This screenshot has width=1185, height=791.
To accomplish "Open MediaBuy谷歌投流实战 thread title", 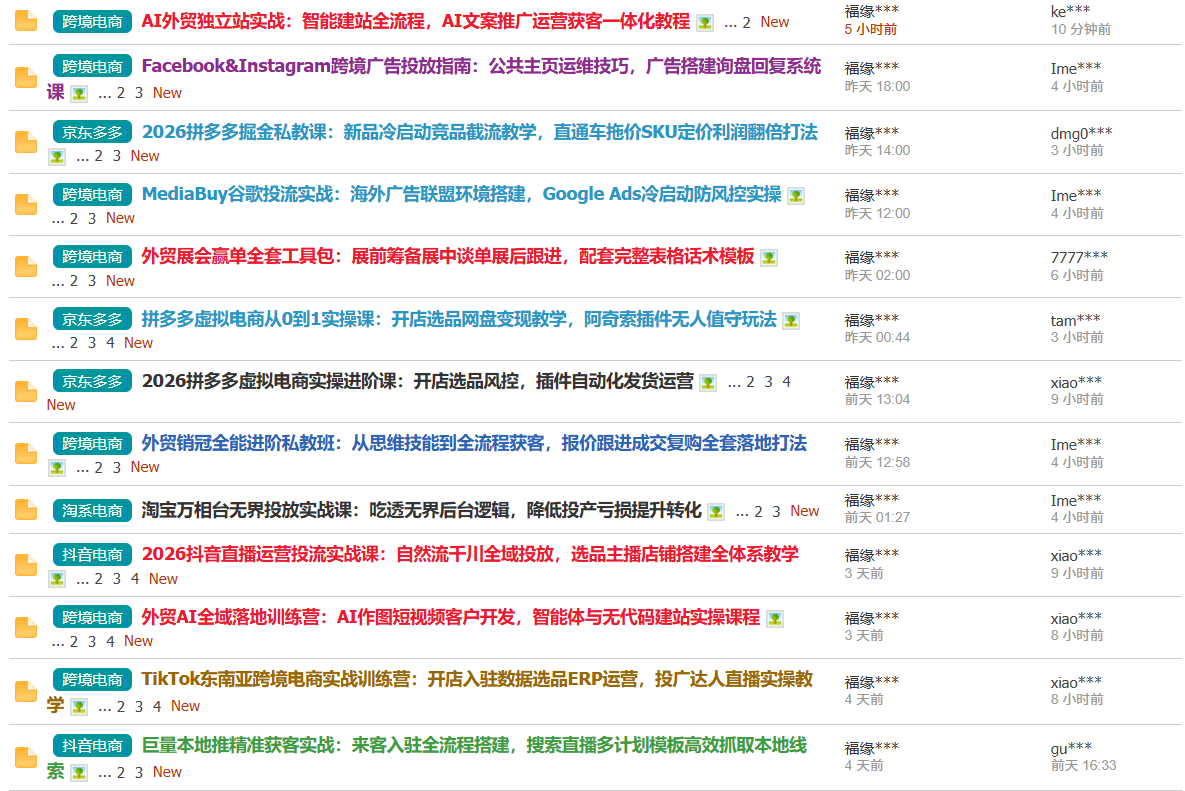I will point(462,194).
